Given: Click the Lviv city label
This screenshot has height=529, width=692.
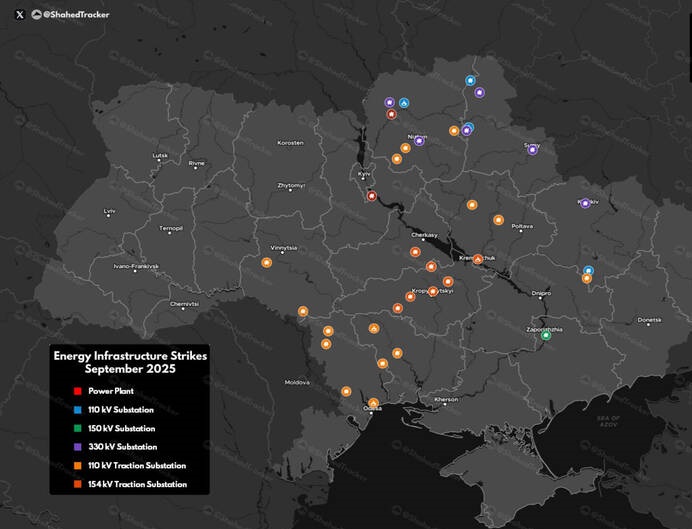Looking at the screenshot, I should point(110,212).
